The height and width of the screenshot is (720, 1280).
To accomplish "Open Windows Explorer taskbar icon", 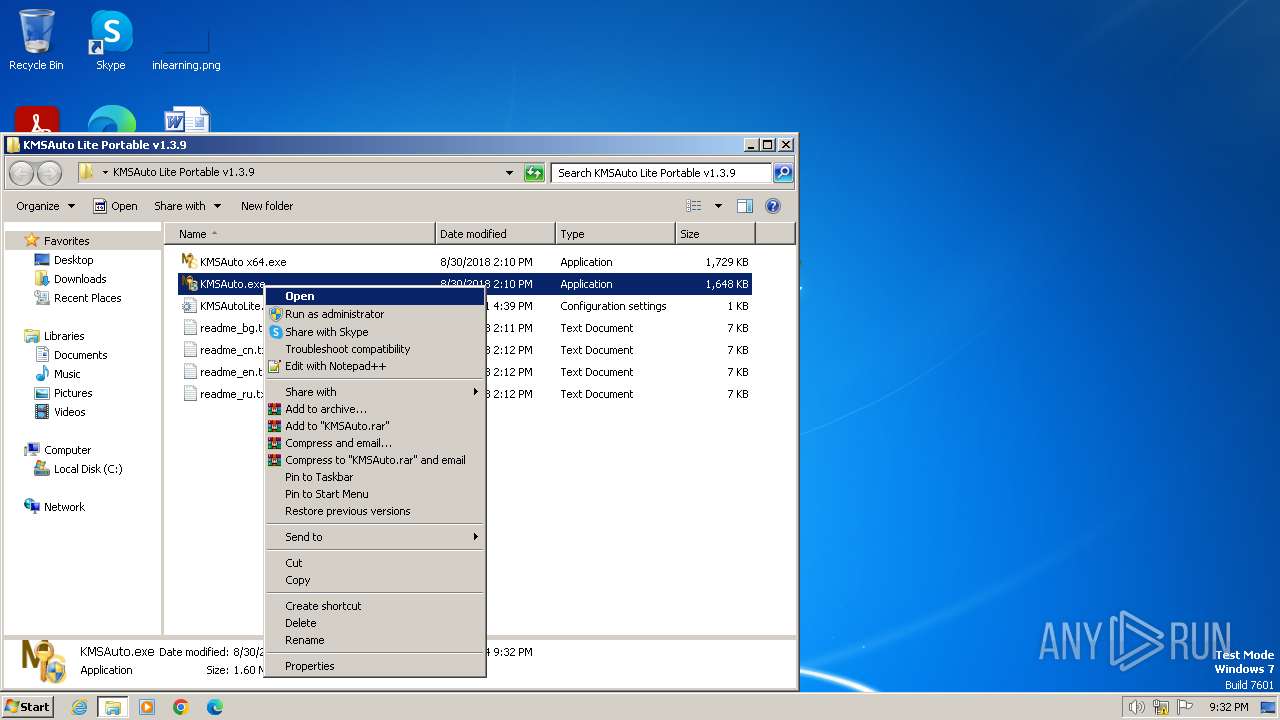I will coord(113,707).
